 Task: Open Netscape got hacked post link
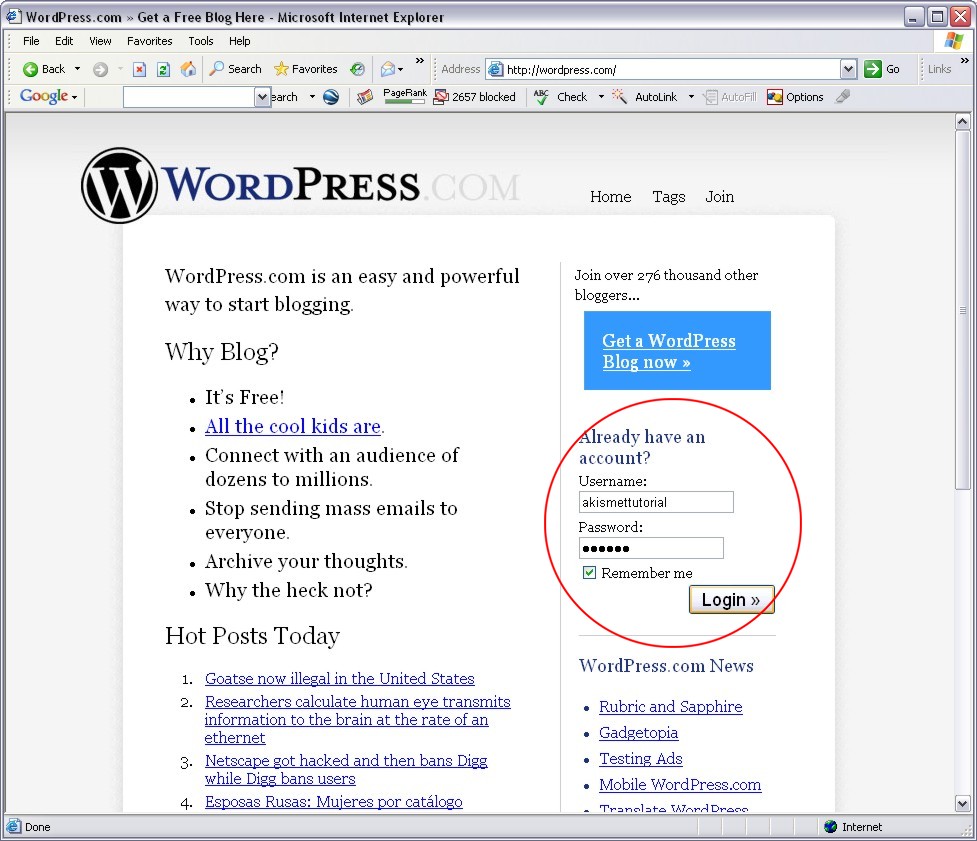[x=346, y=769]
